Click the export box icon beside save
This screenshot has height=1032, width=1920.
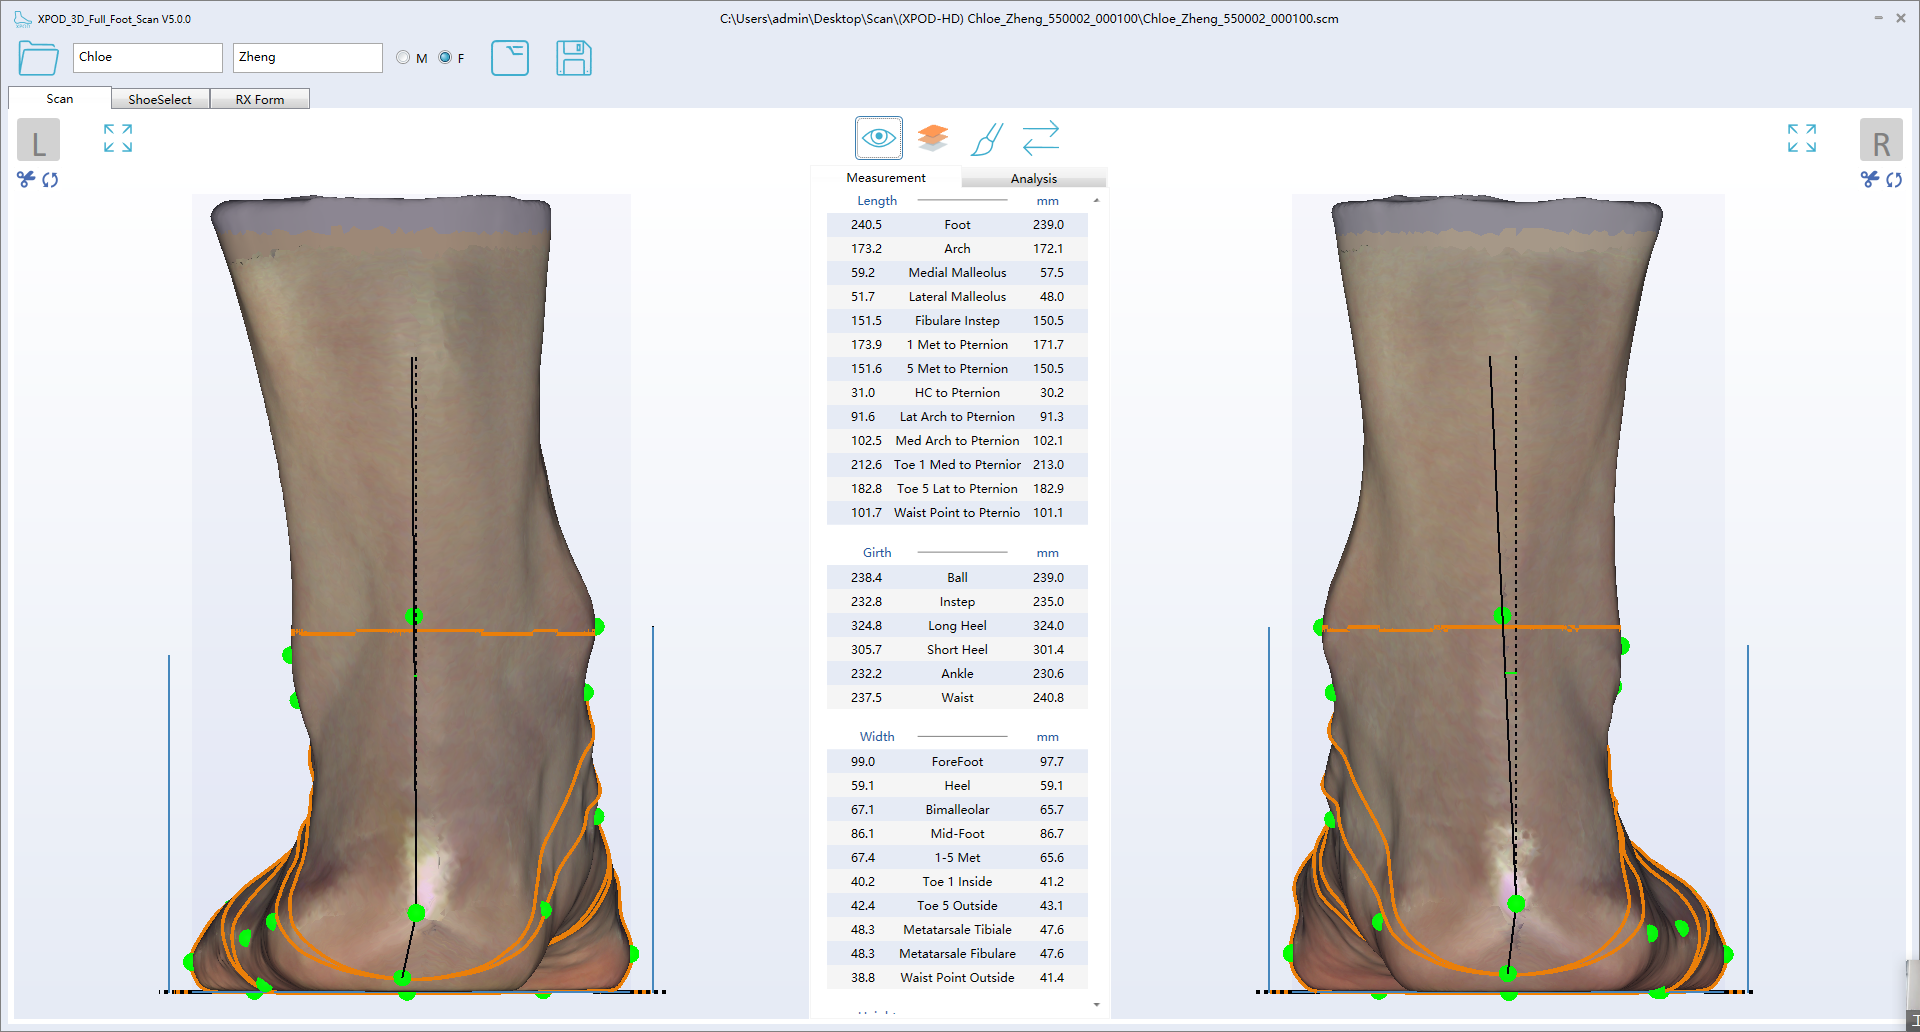click(510, 58)
